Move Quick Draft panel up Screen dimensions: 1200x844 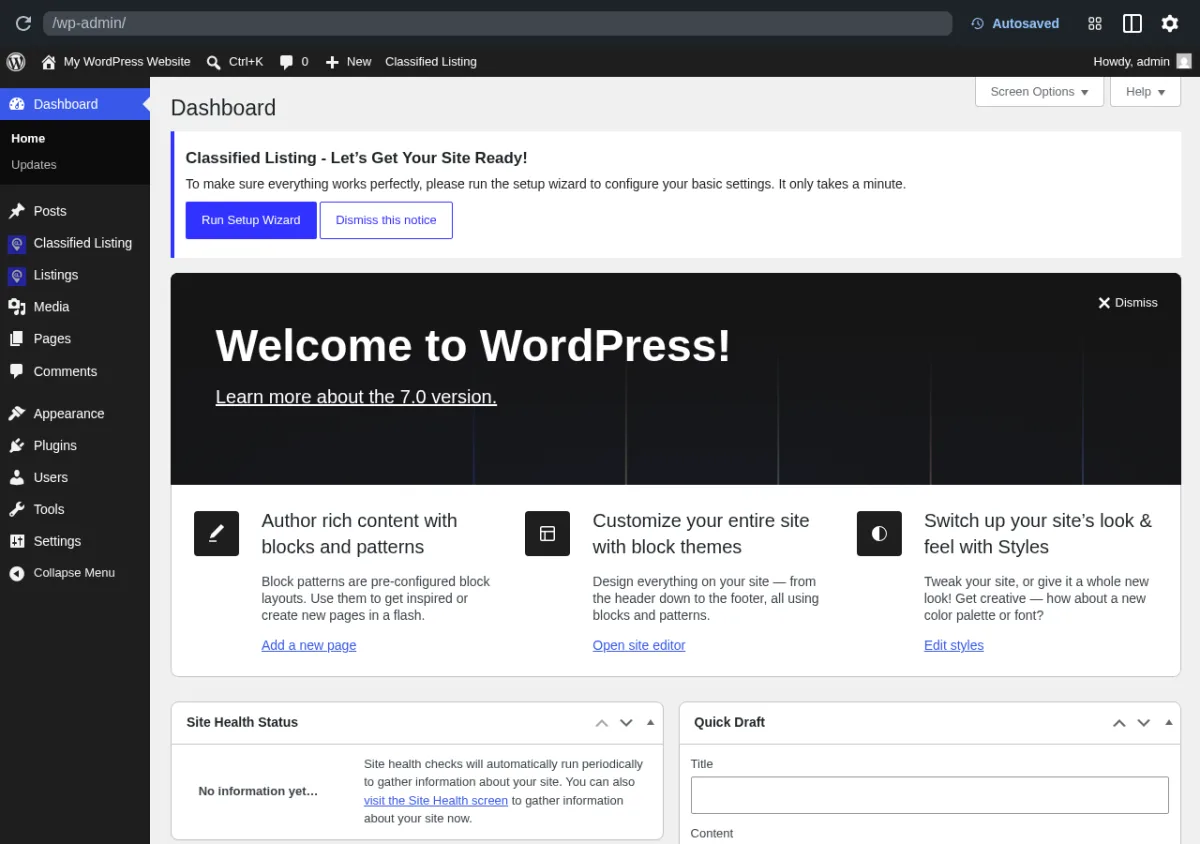pos(1119,722)
